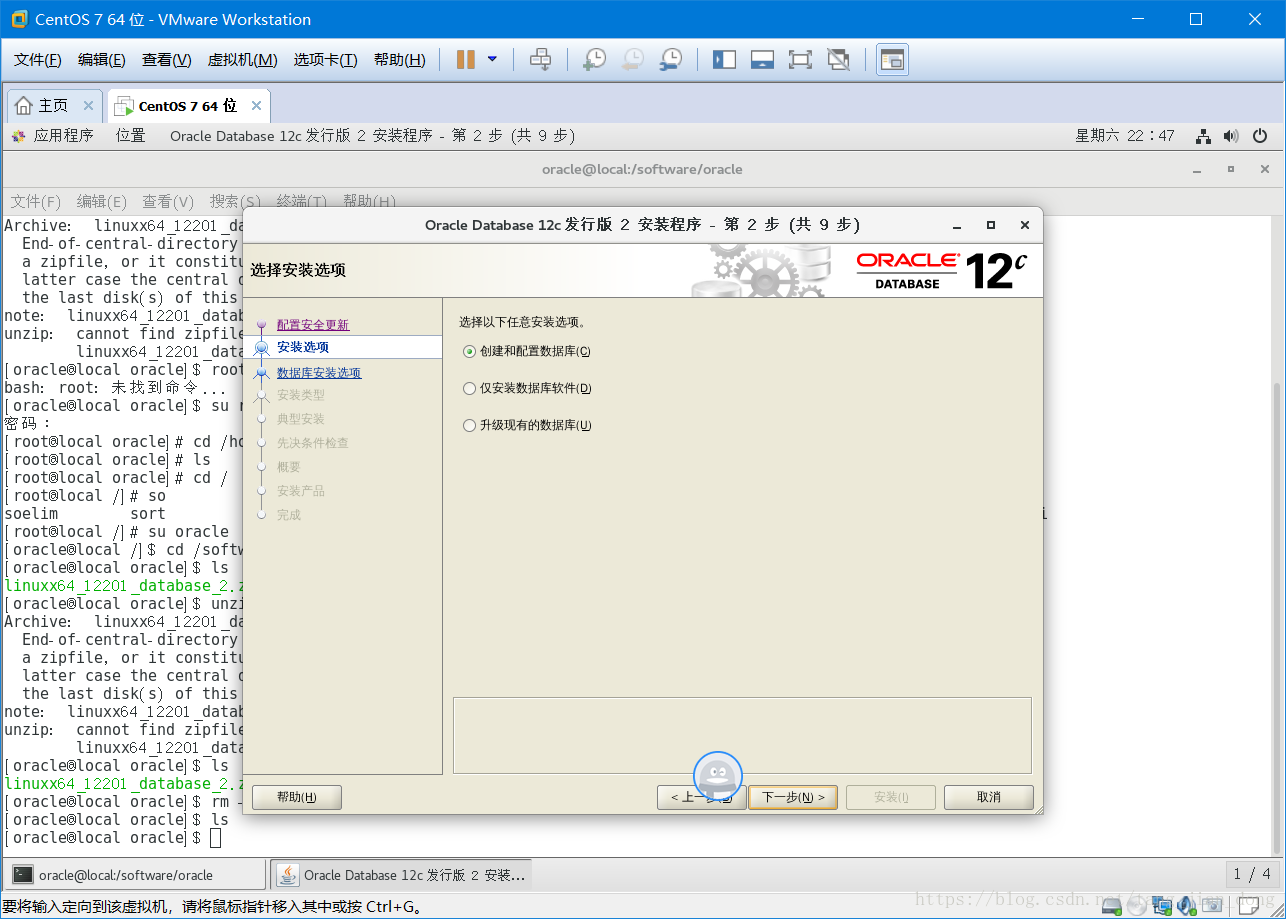Open VMware 虚拟机(M) menu
Viewport: 1286px width, 919px height.
point(242,60)
